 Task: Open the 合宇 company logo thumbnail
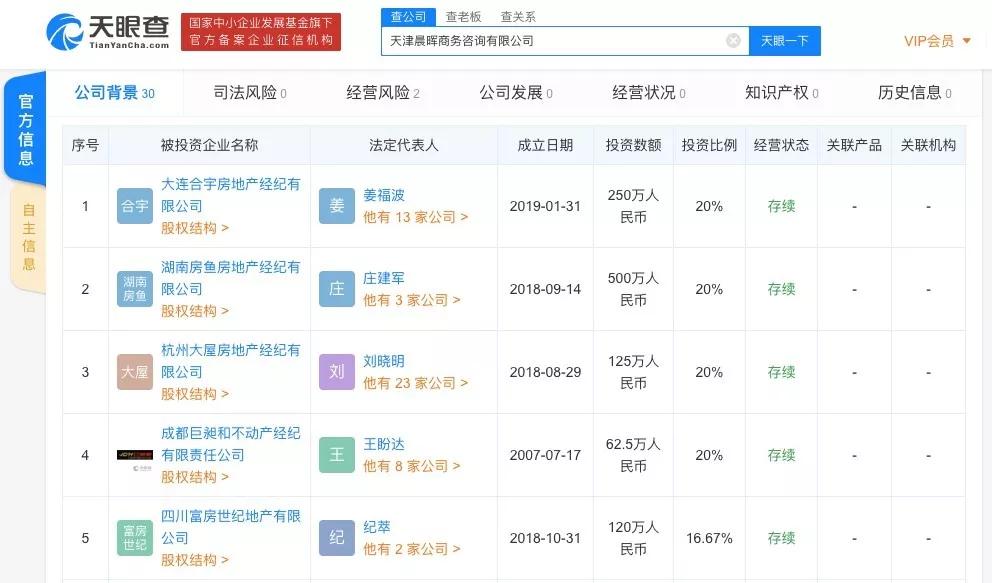click(135, 206)
